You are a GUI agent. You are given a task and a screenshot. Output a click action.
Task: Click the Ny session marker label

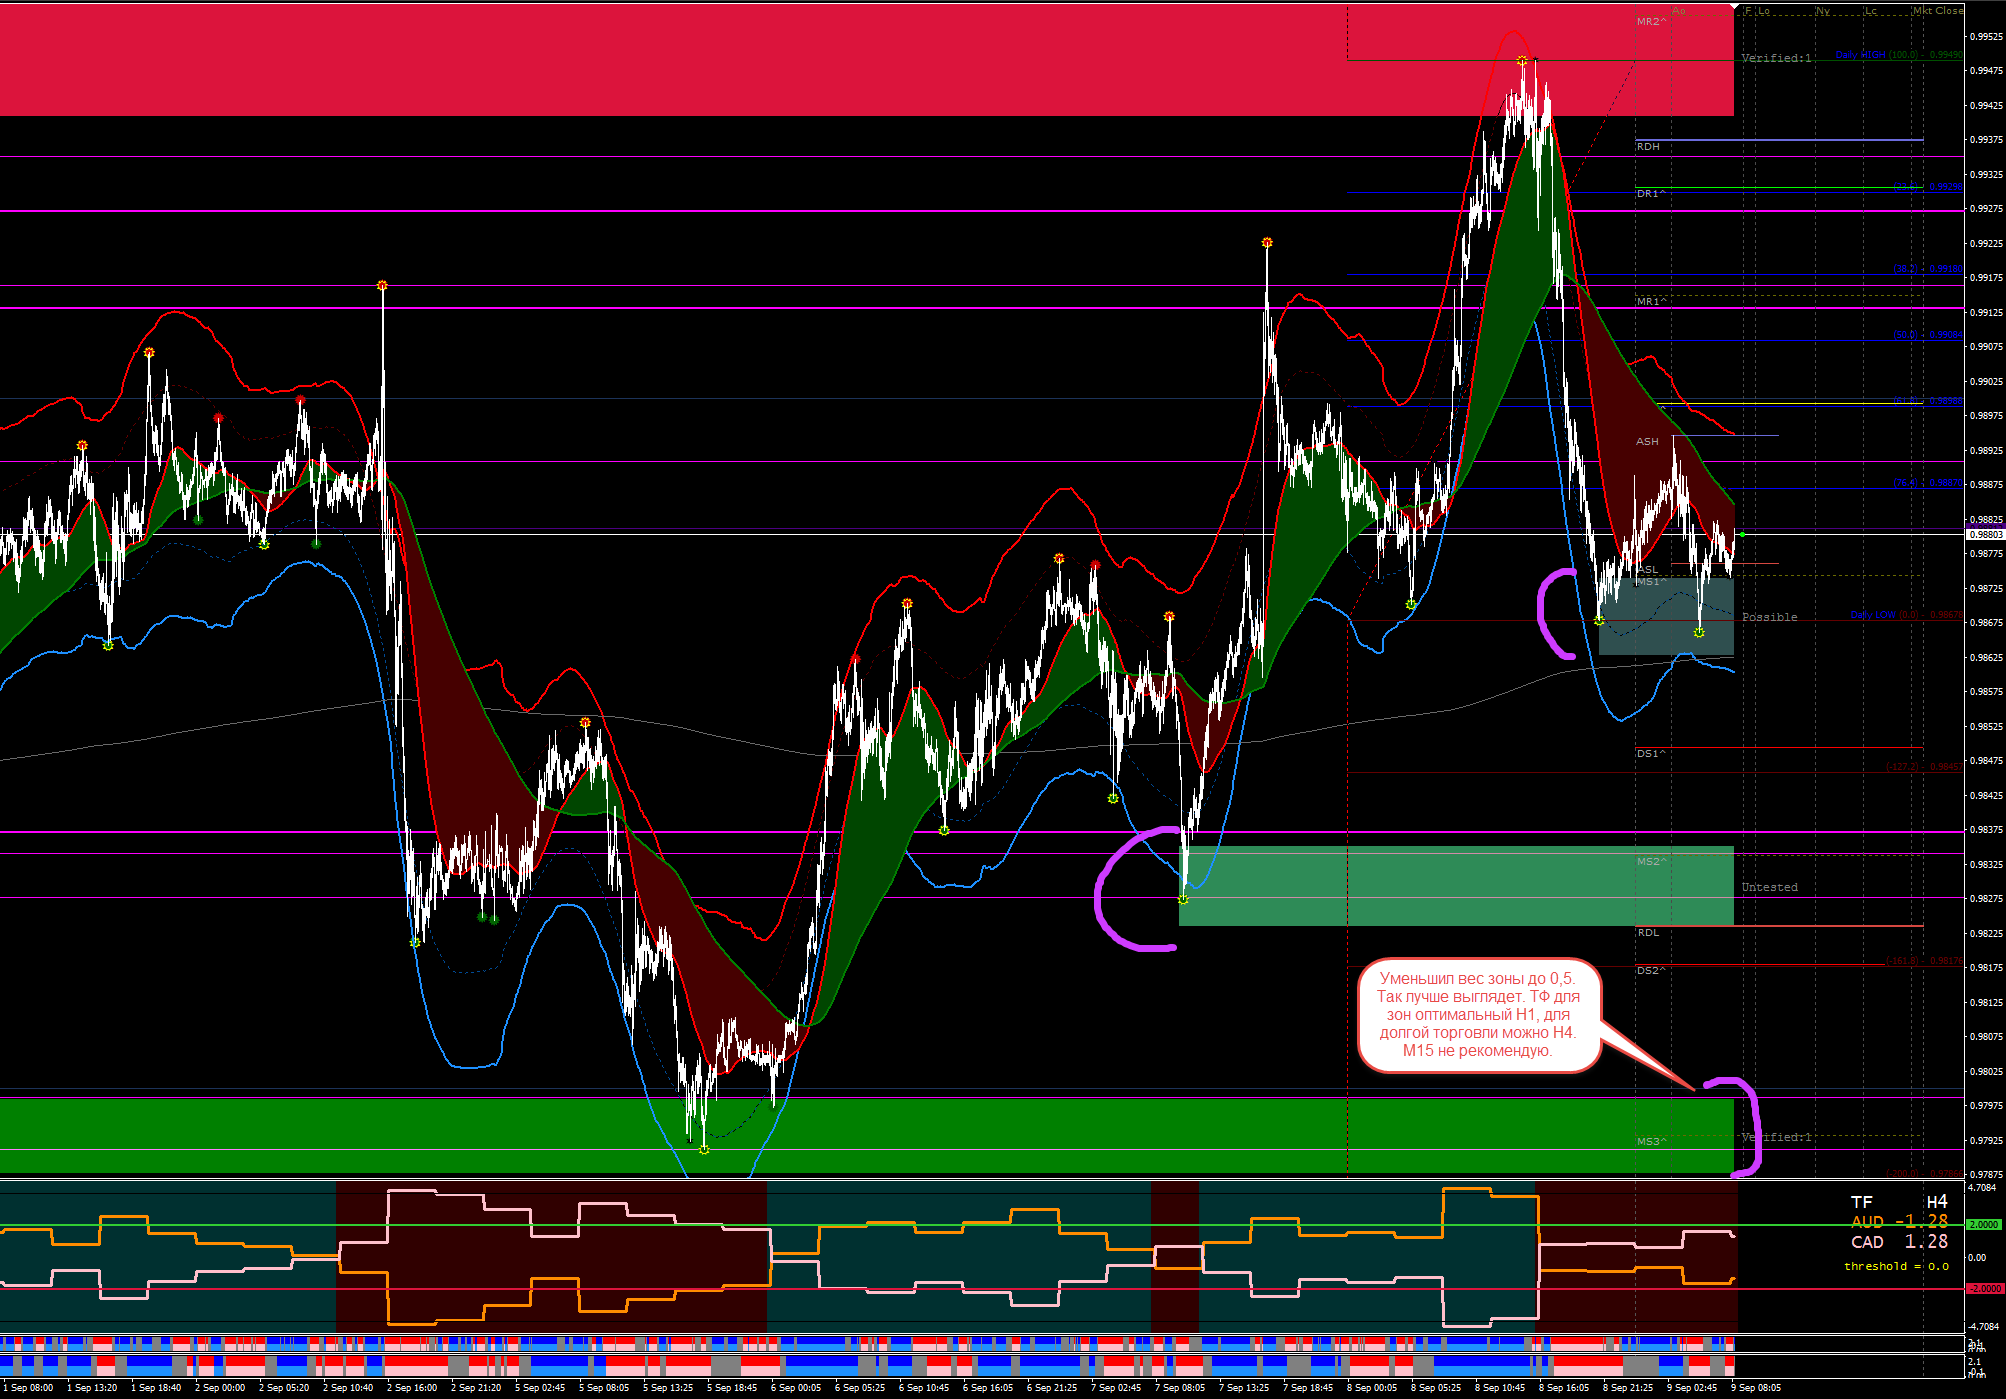1823,11
